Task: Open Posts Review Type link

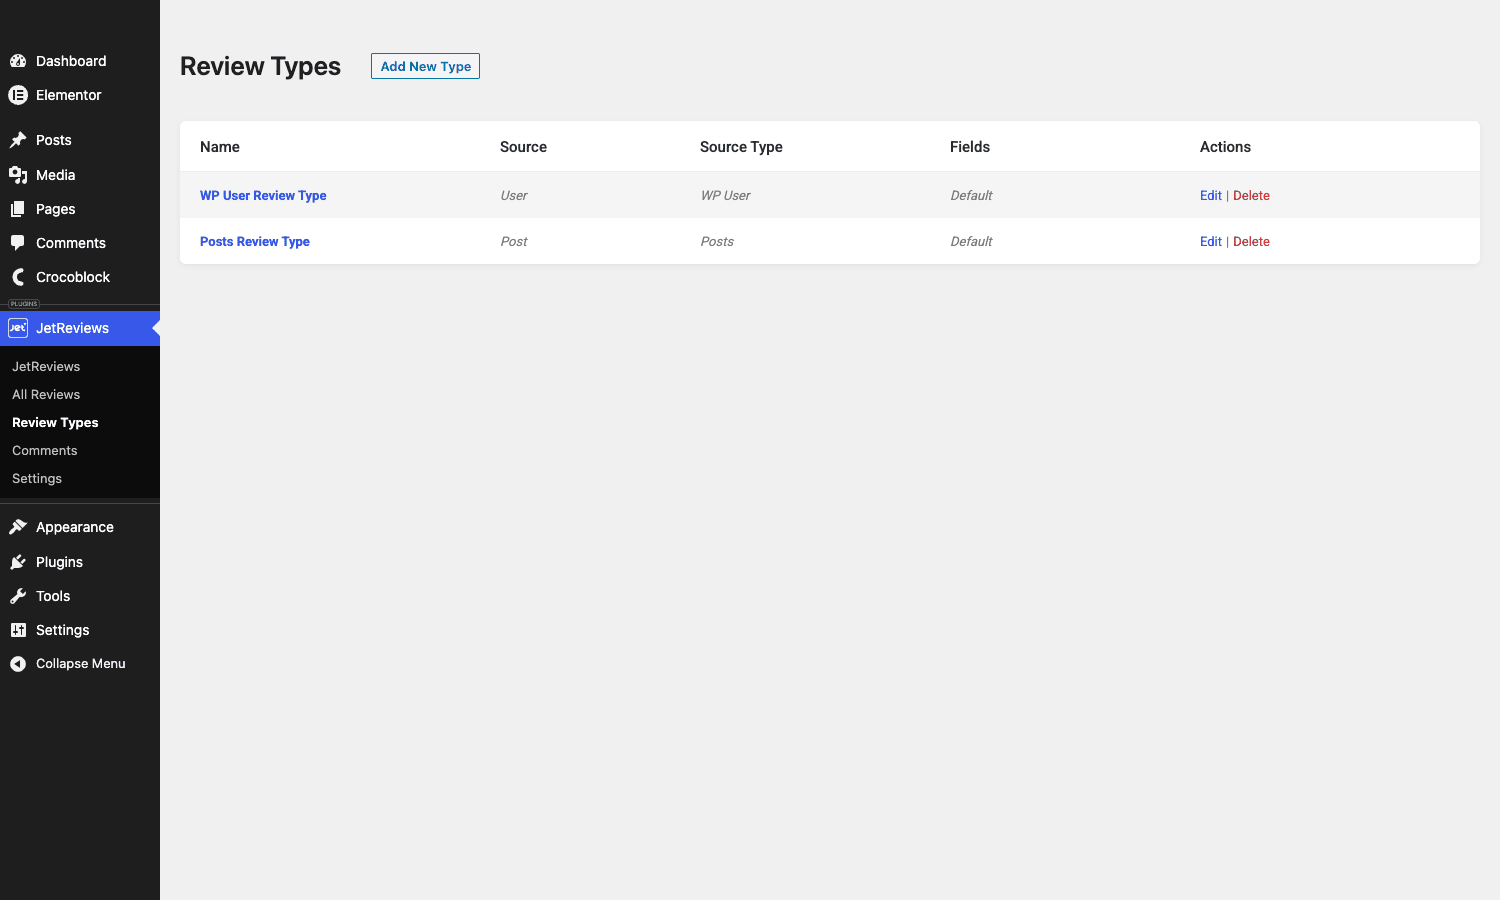Action: [255, 242]
